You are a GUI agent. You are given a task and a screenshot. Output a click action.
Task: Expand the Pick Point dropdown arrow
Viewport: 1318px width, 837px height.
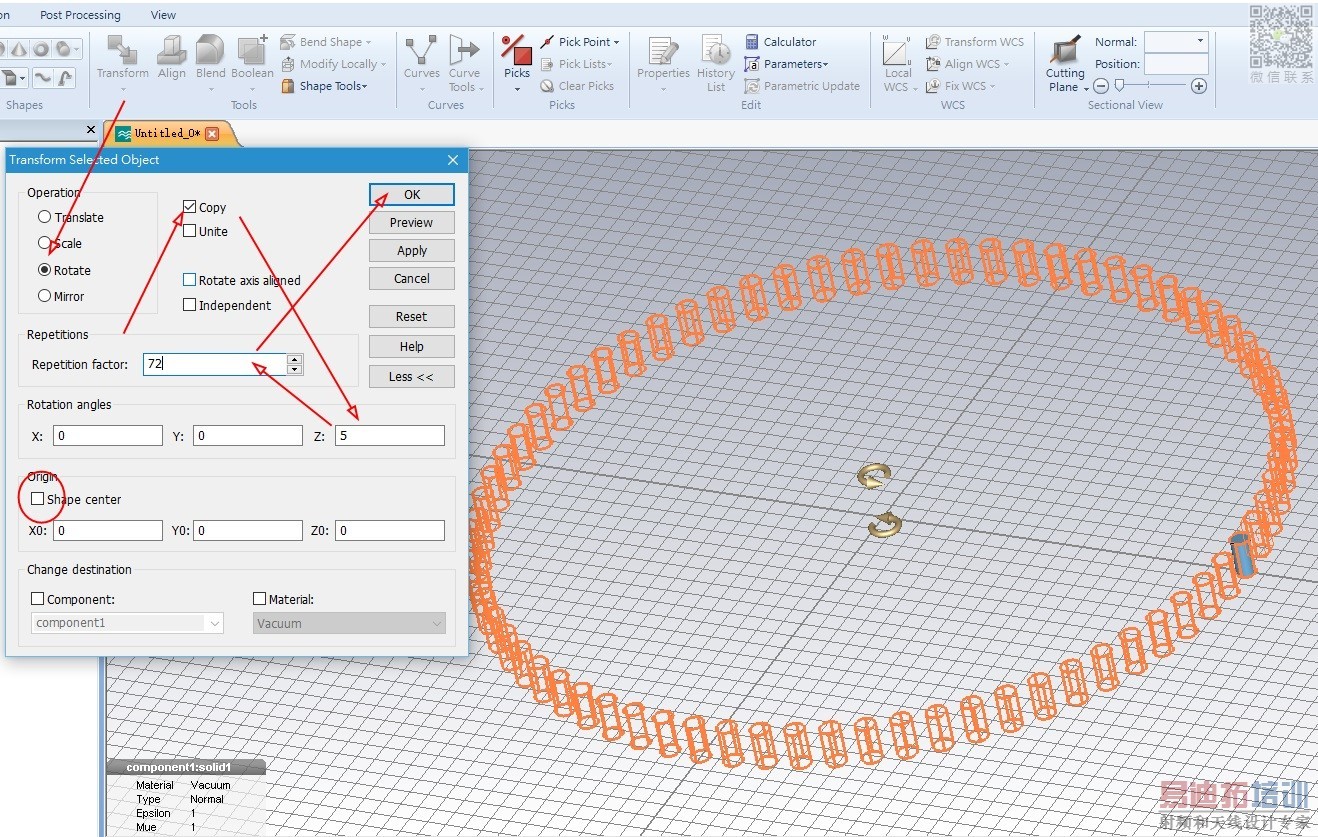[616, 42]
